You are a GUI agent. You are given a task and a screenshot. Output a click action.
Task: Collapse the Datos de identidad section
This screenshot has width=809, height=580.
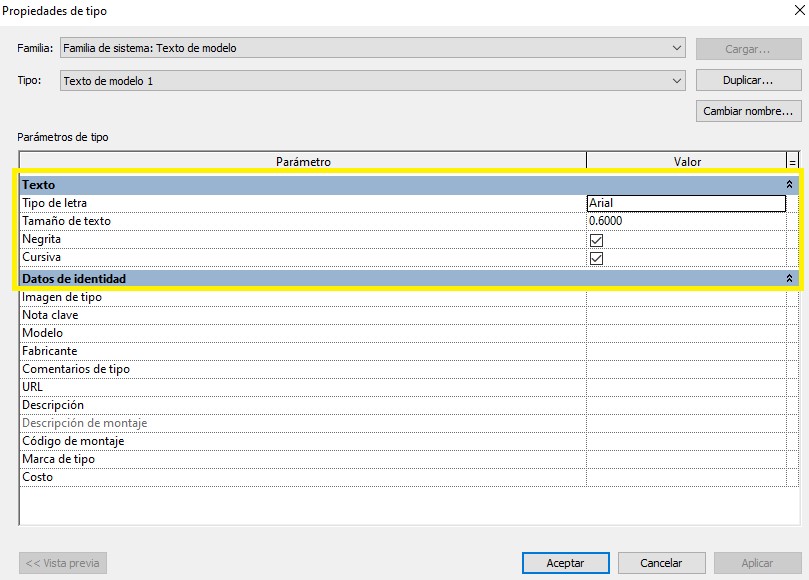click(x=790, y=279)
